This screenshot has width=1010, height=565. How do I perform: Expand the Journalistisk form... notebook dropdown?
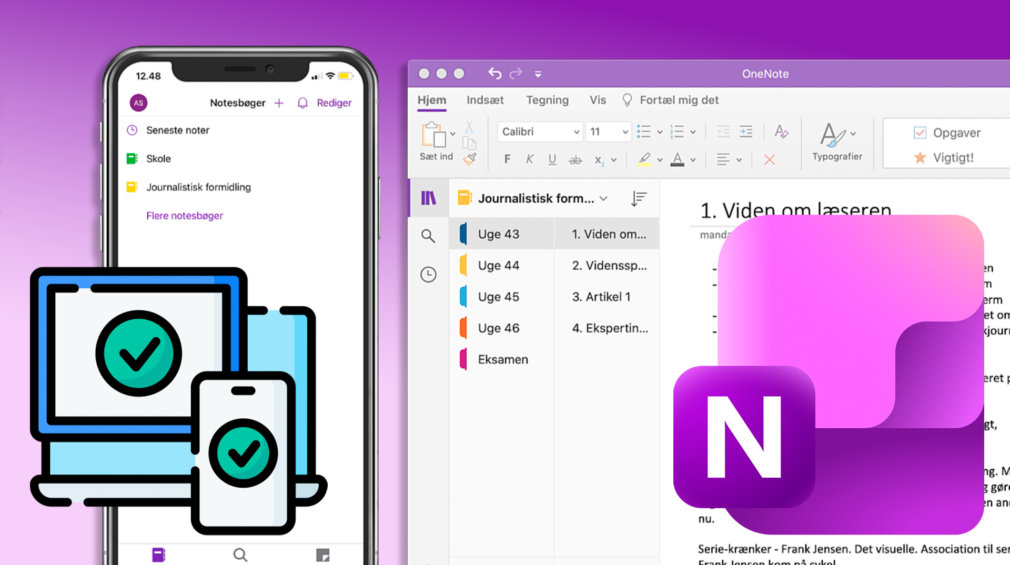603,199
